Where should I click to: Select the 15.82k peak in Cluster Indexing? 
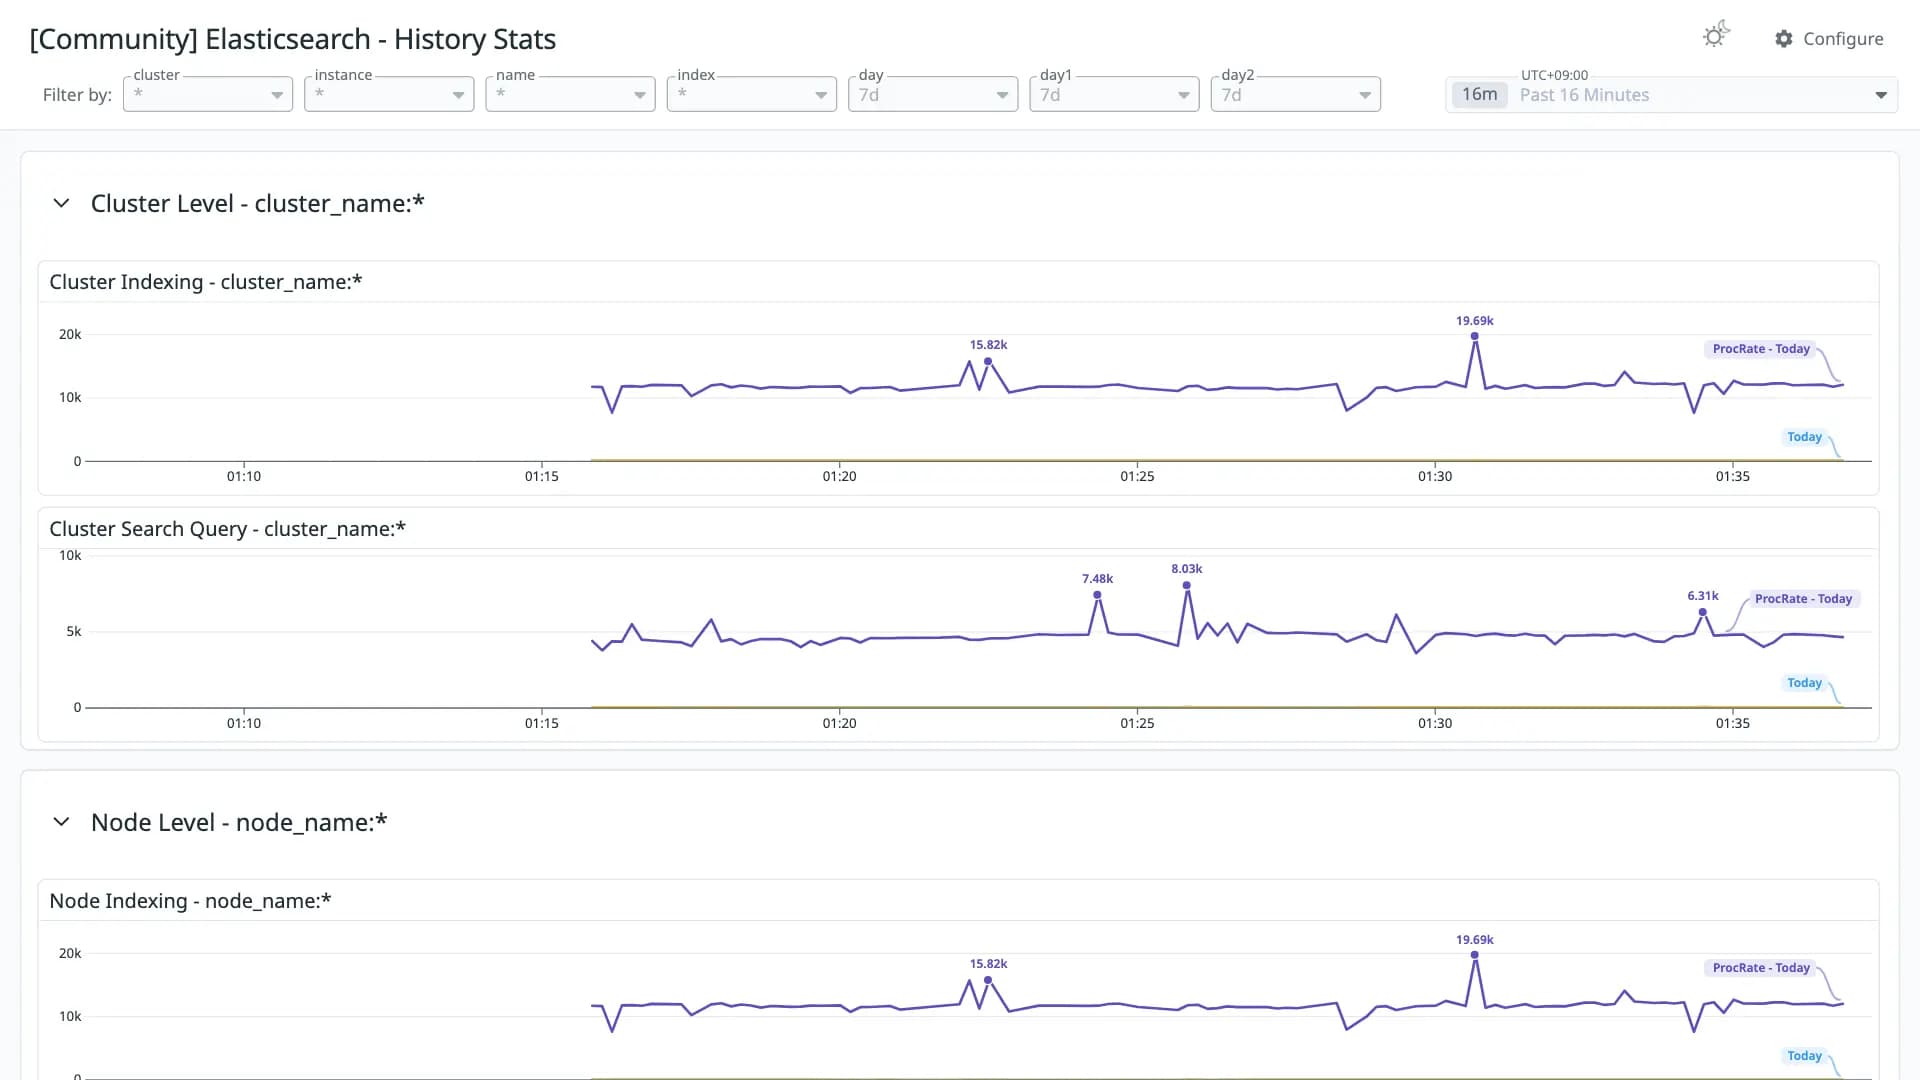coord(988,361)
